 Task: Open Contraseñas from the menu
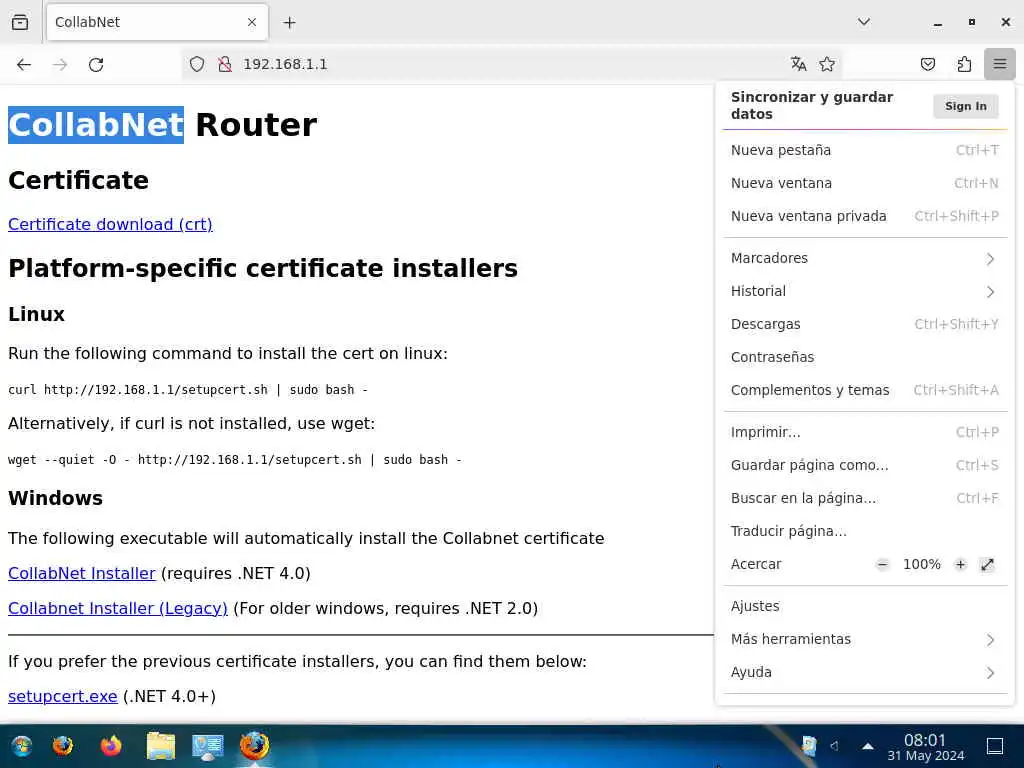click(x=865, y=357)
